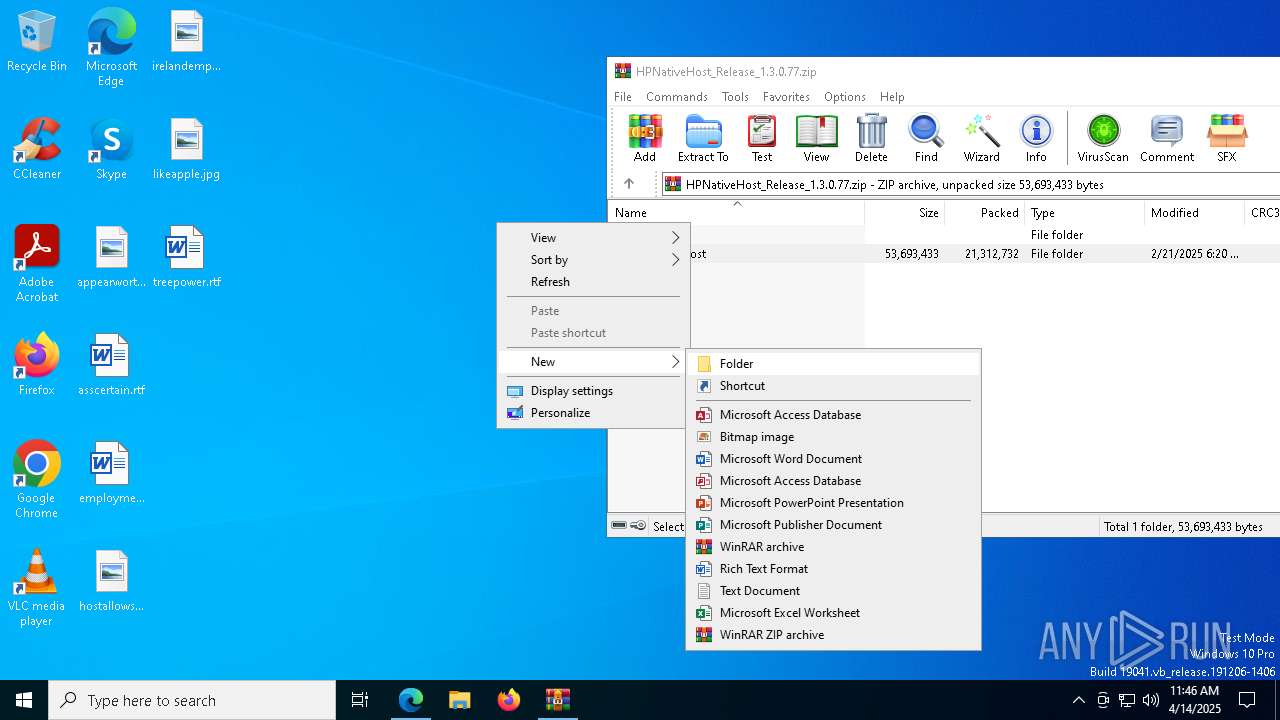Click the volume speaker tray icon

1151,700
